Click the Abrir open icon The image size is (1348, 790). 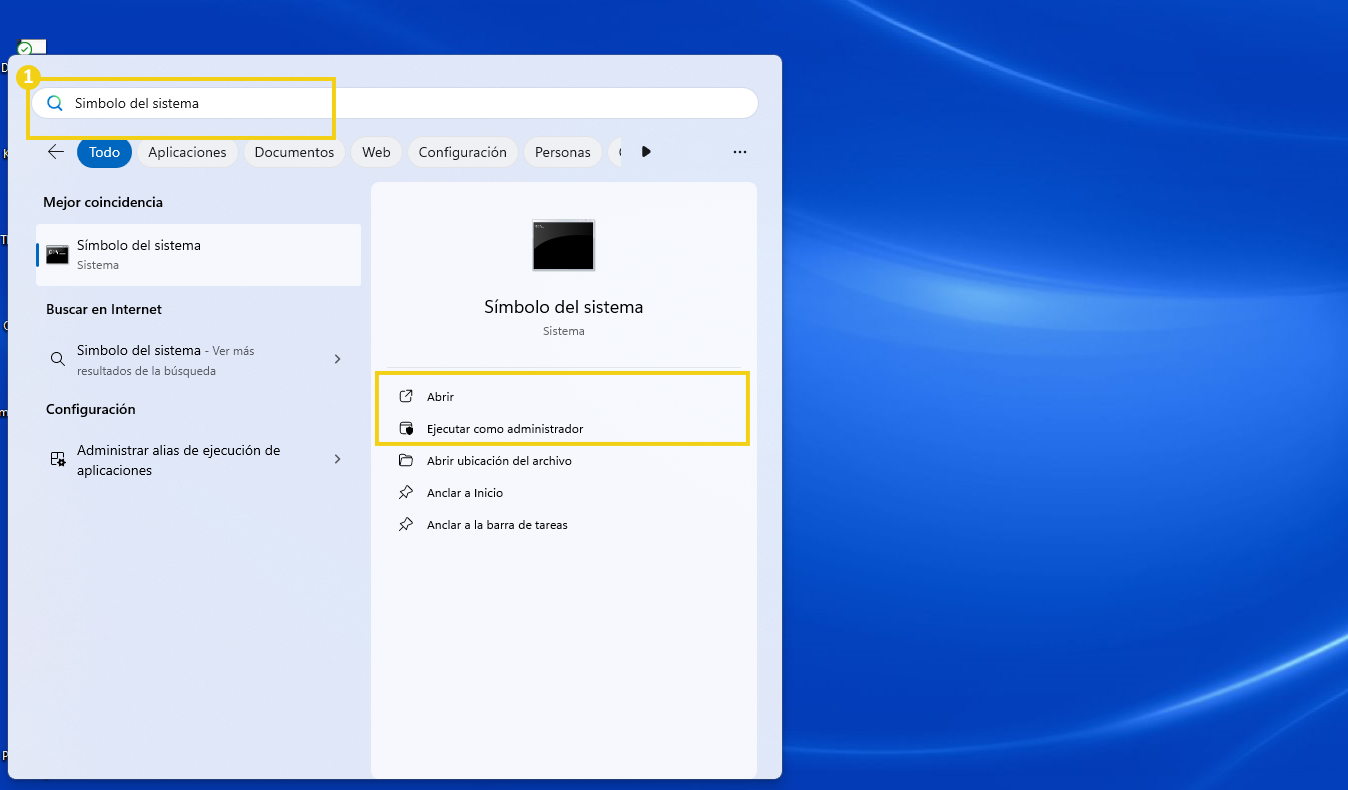(x=406, y=396)
